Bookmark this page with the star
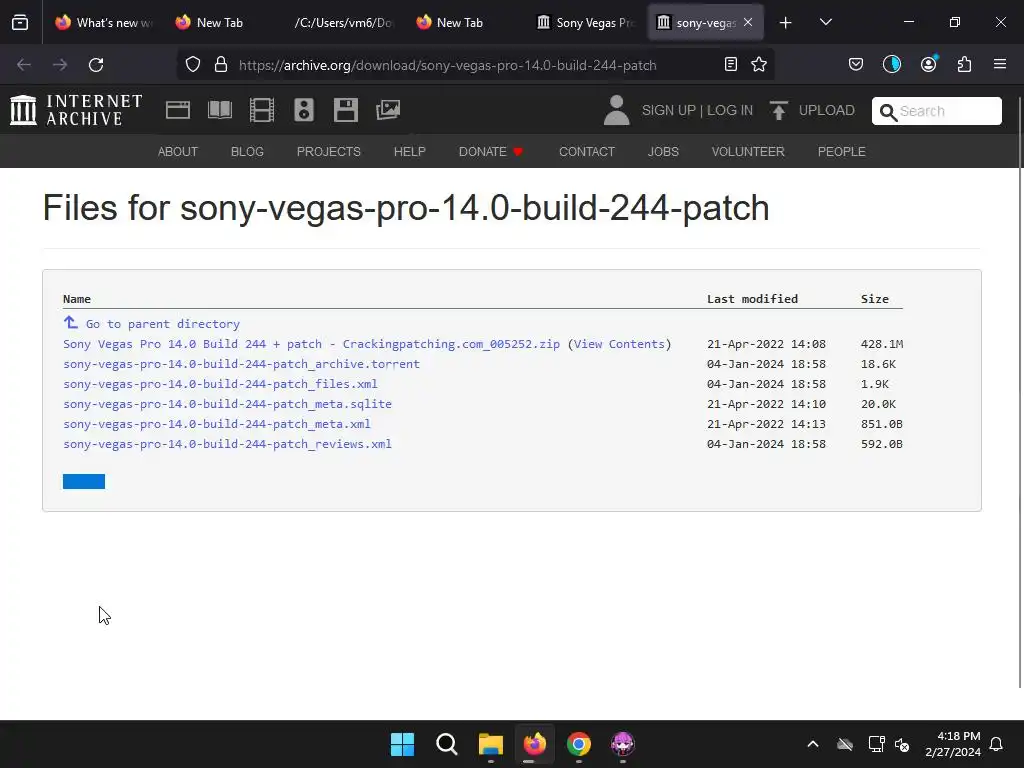The image size is (1024, 768). pos(759,64)
